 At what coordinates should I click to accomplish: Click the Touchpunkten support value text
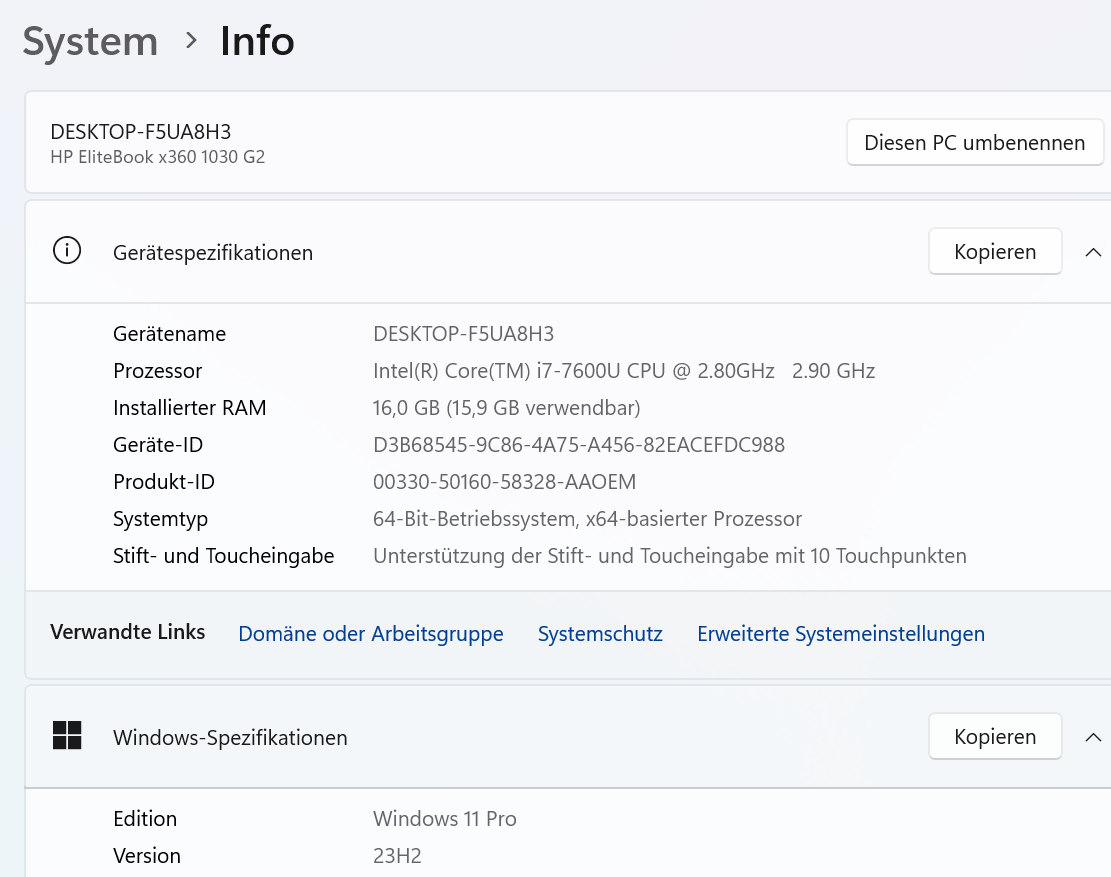point(670,556)
